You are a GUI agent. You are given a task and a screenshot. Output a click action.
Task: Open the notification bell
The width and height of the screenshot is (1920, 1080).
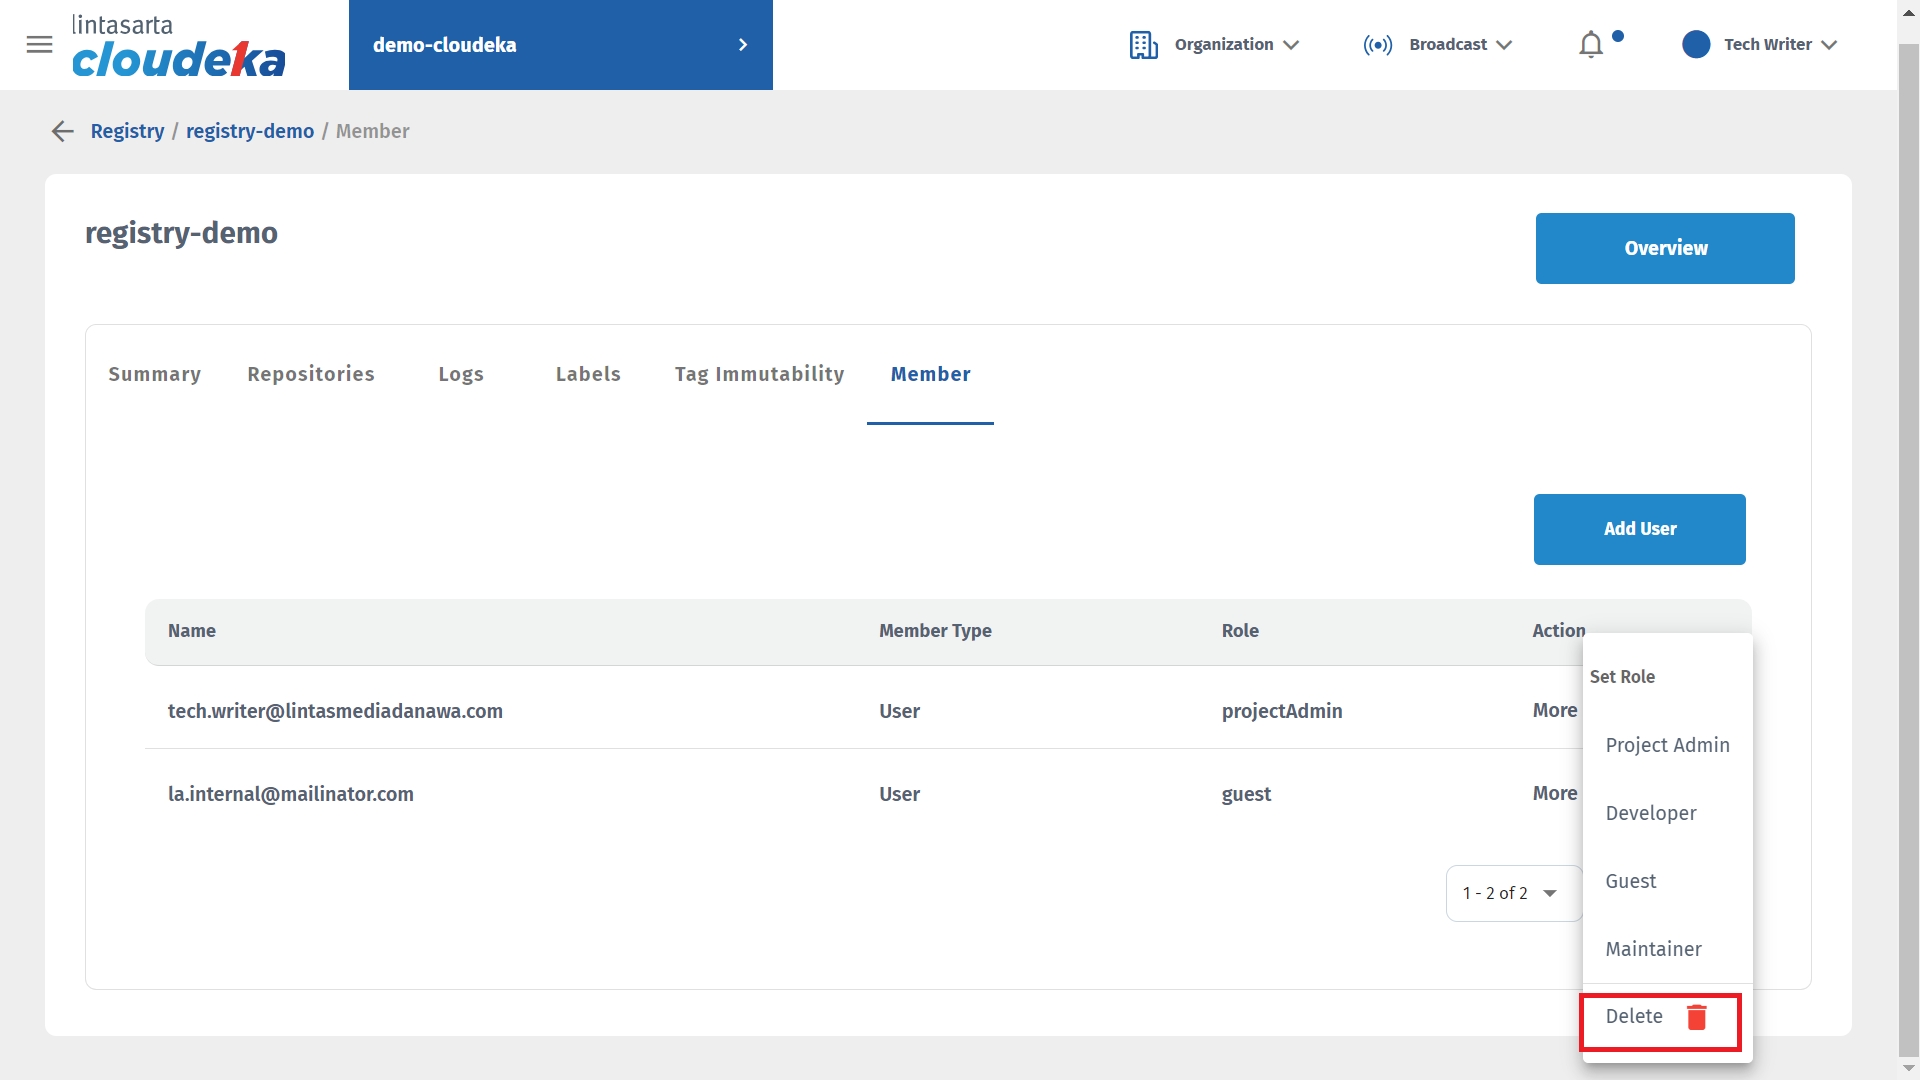tap(1590, 45)
